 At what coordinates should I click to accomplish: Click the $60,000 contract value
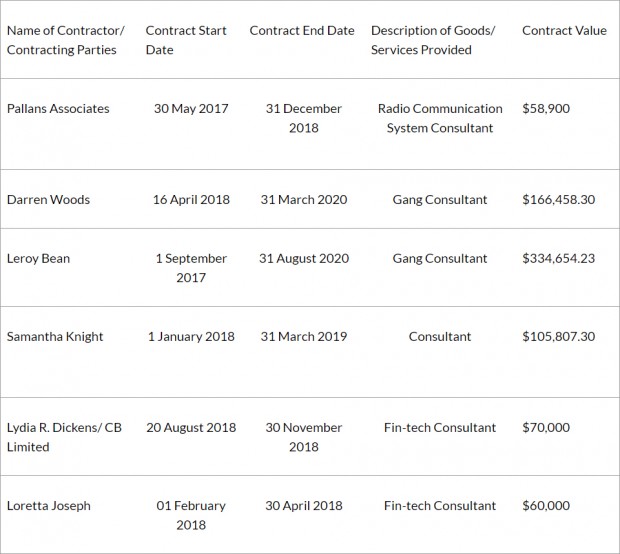(546, 505)
